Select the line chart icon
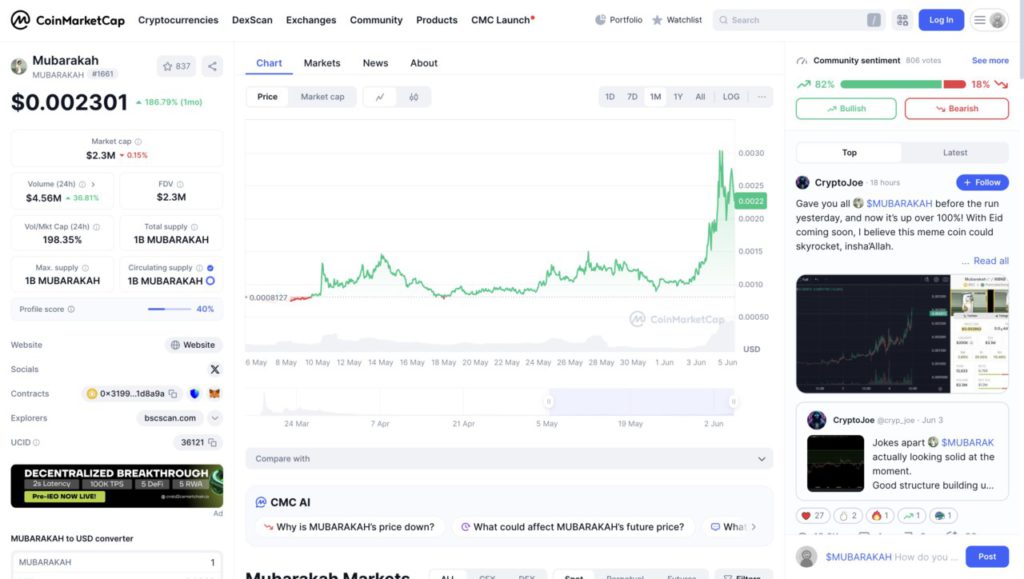 point(380,97)
